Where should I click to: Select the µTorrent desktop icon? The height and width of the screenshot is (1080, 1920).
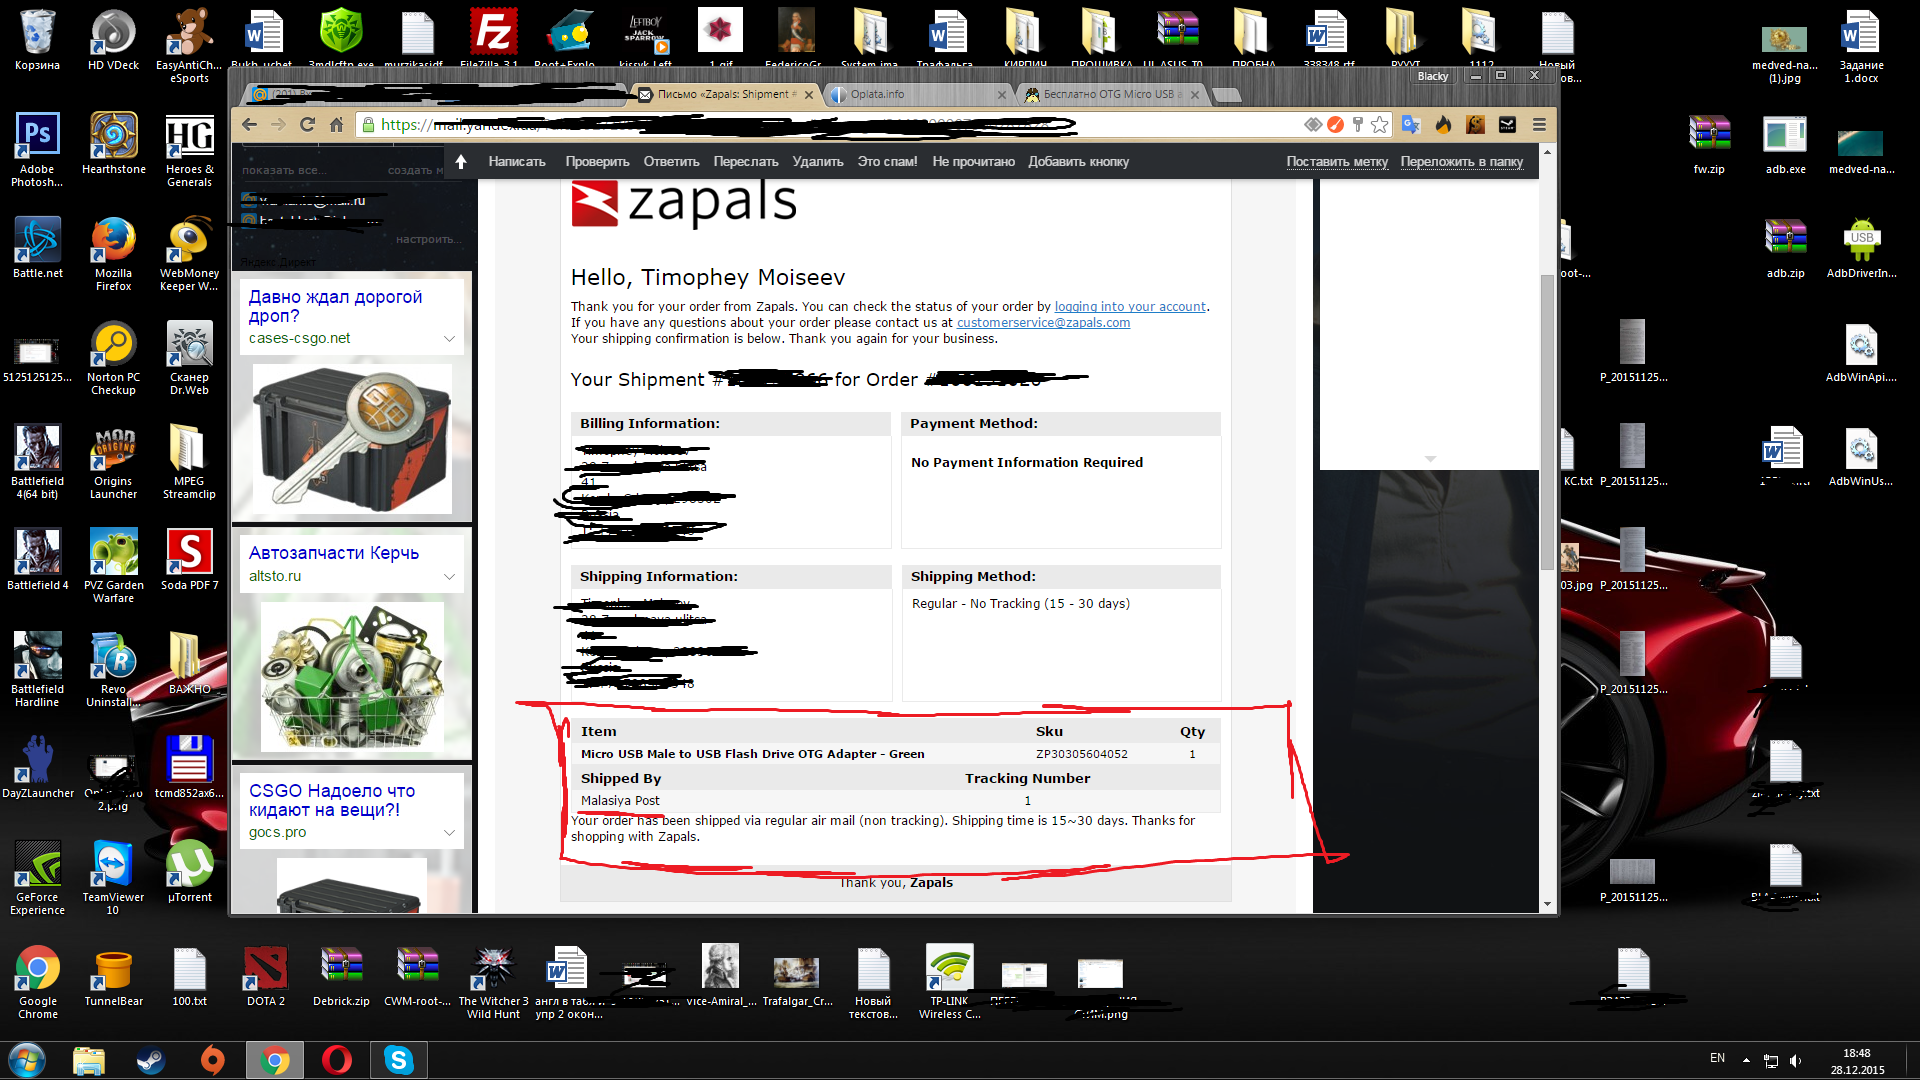coord(190,871)
